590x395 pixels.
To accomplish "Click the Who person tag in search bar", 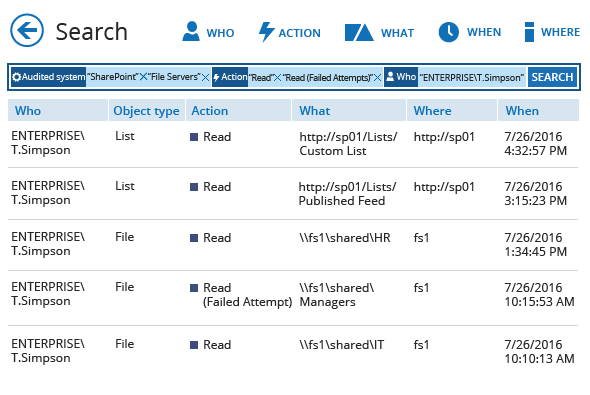I will tap(401, 77).
